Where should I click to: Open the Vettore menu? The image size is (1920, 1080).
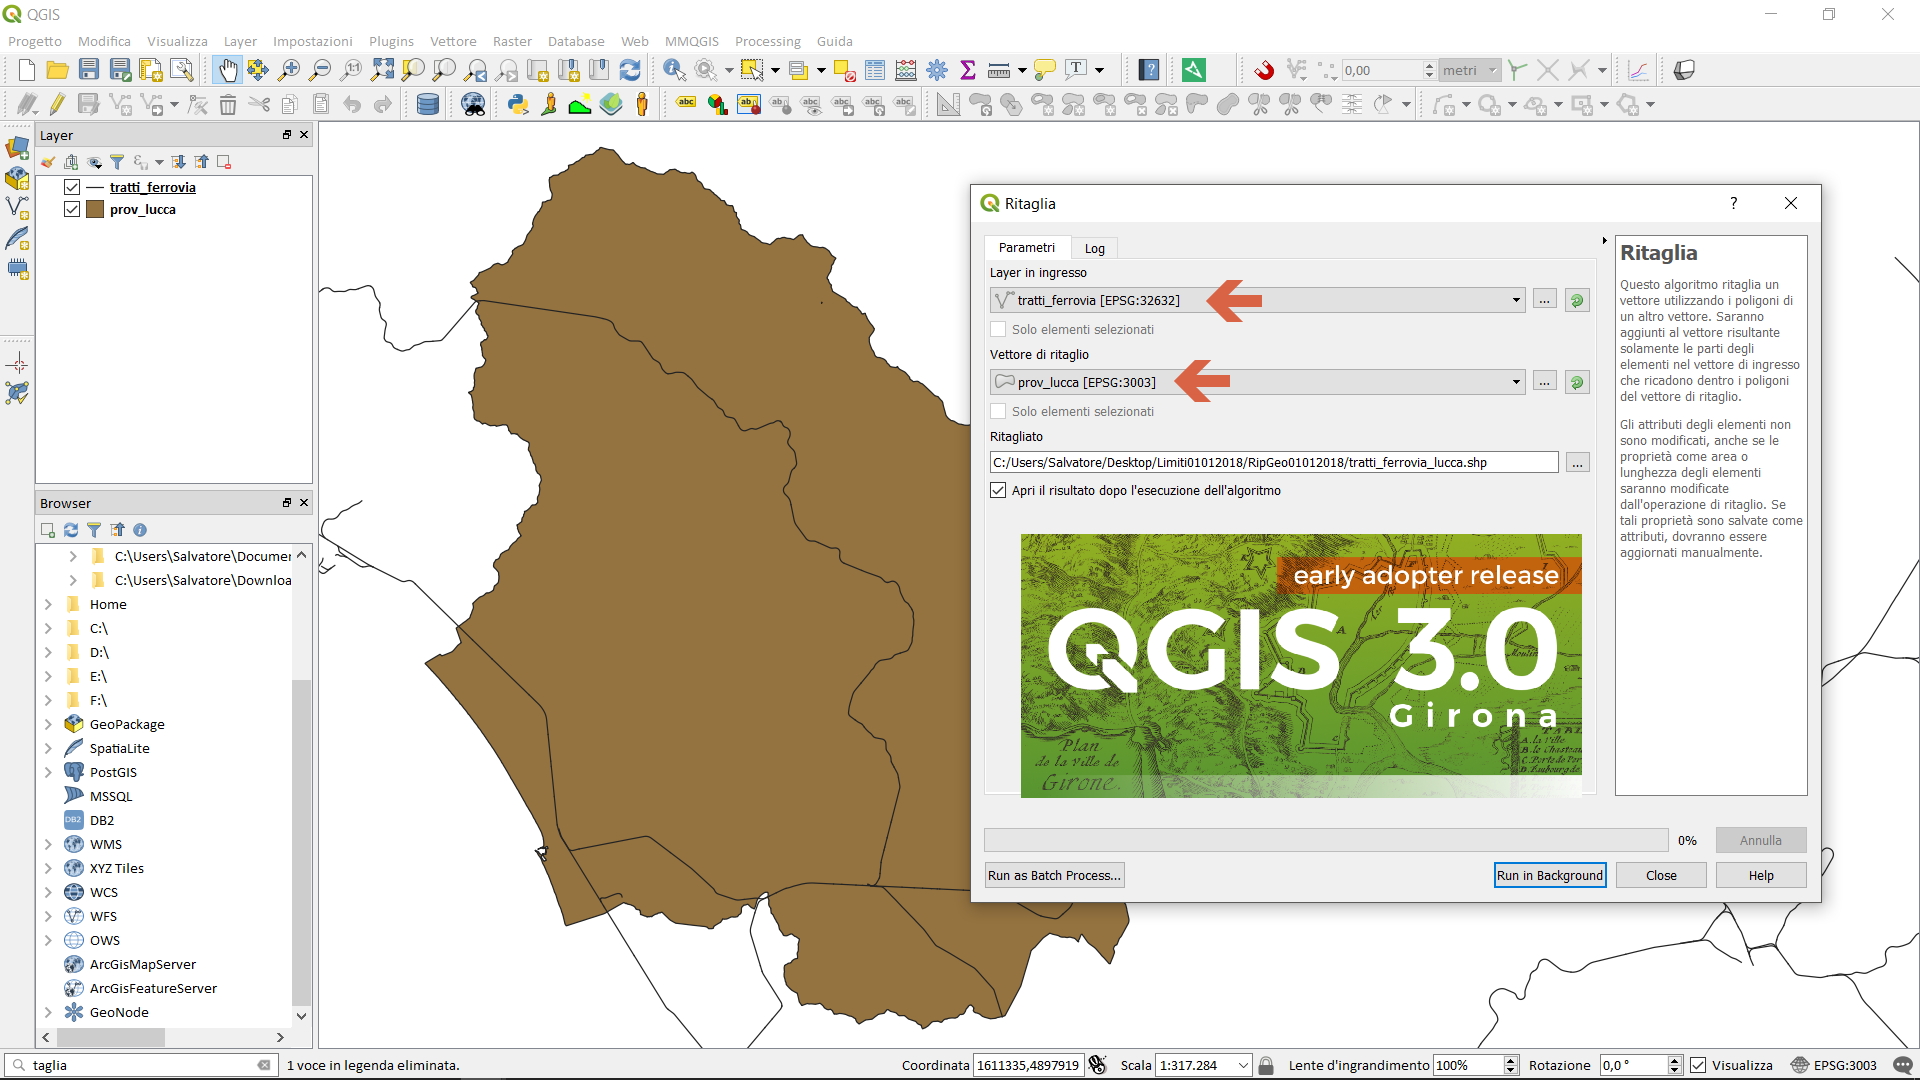click(453, 41)
